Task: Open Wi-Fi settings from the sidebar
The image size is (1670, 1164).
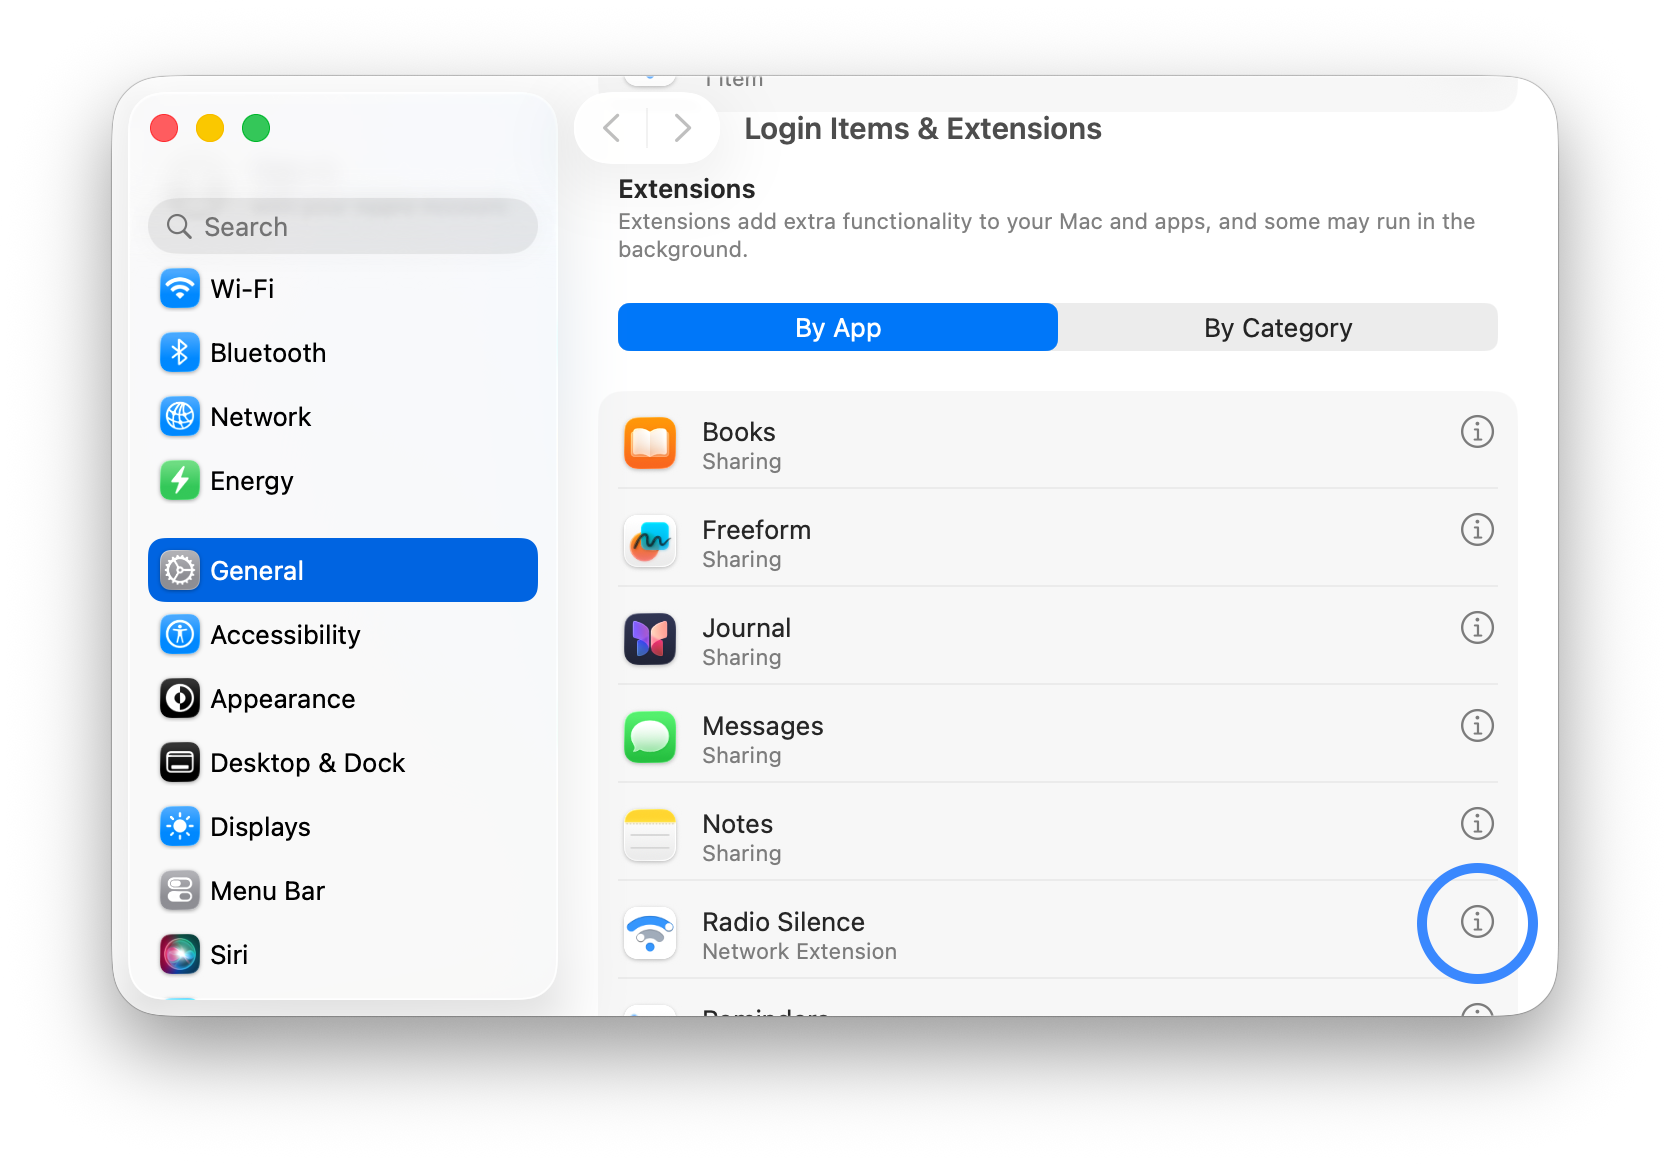Action: [x=243, y=288]
